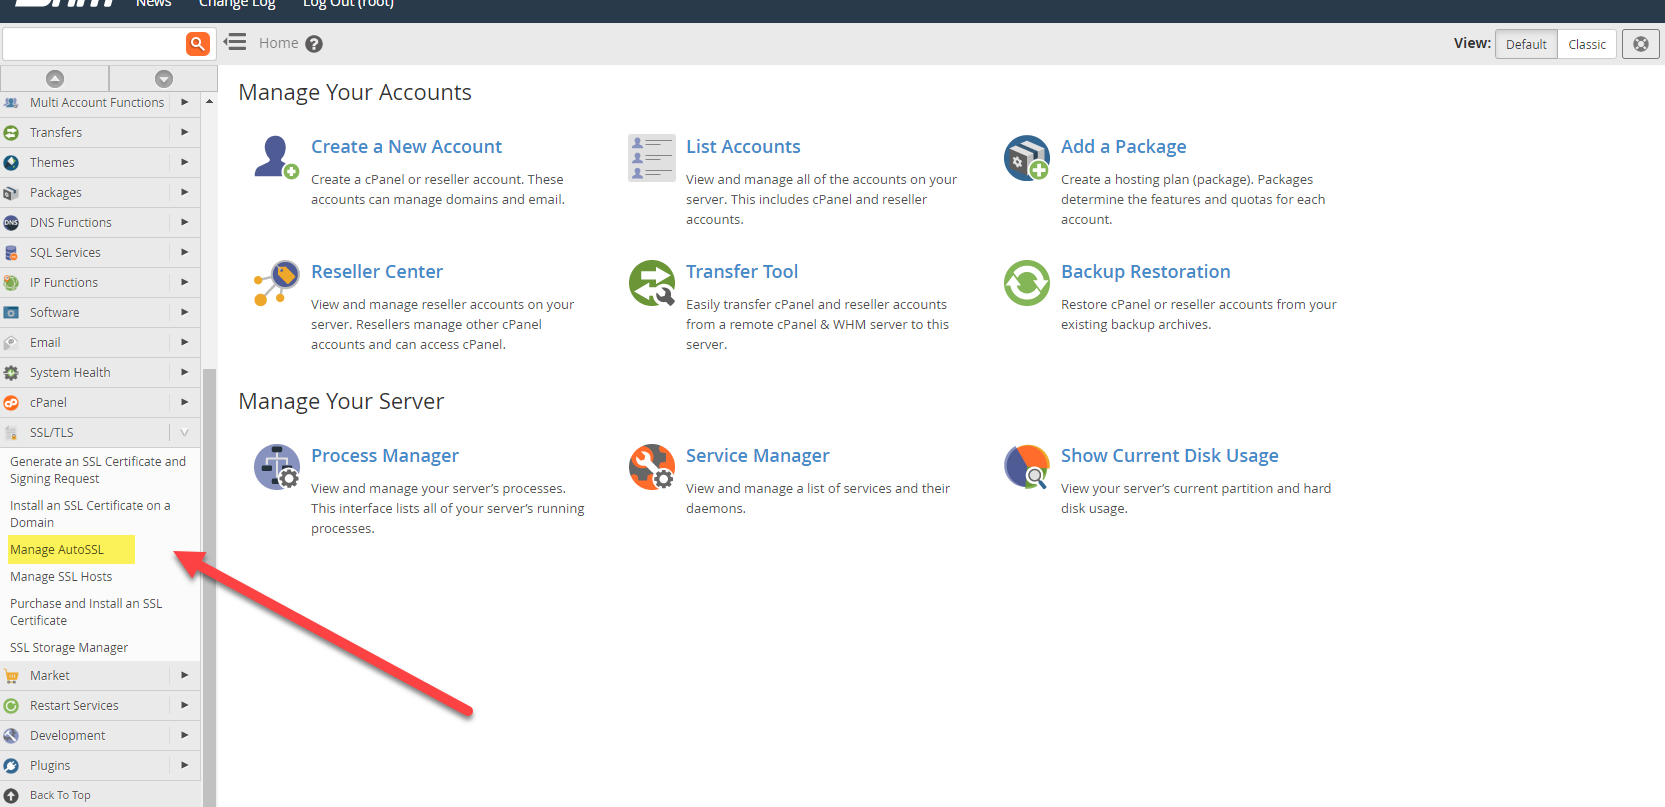
Task: Click the Reseller Center tag icon
Action: pyautogui.click(x=276, y=283)
